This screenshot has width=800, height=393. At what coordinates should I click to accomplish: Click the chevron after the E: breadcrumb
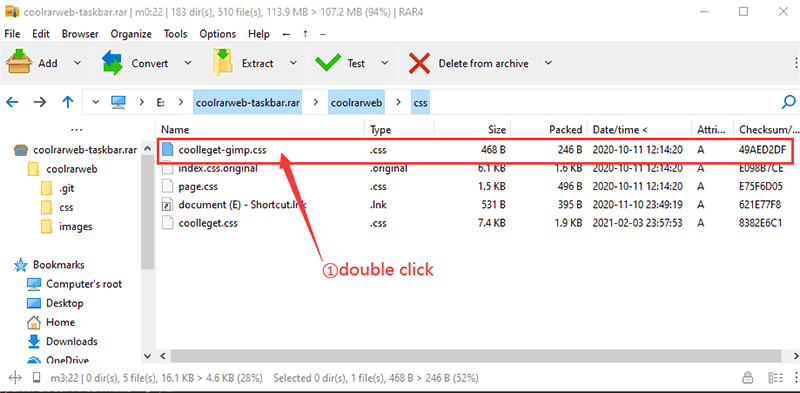[180, 102]
